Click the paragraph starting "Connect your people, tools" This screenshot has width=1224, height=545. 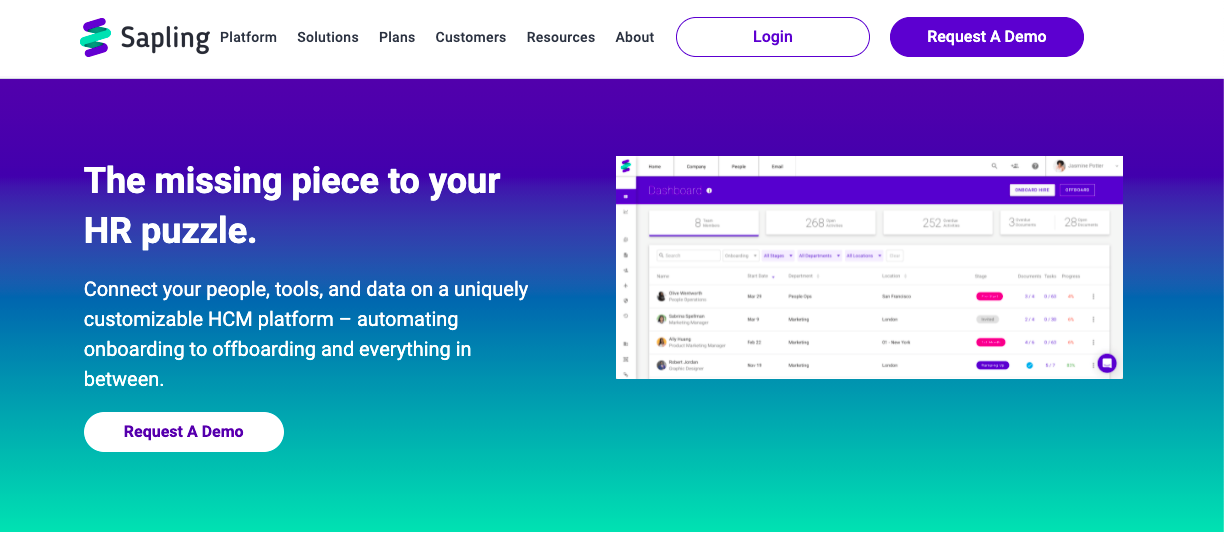pyautogui.click(x=306, y=334)
